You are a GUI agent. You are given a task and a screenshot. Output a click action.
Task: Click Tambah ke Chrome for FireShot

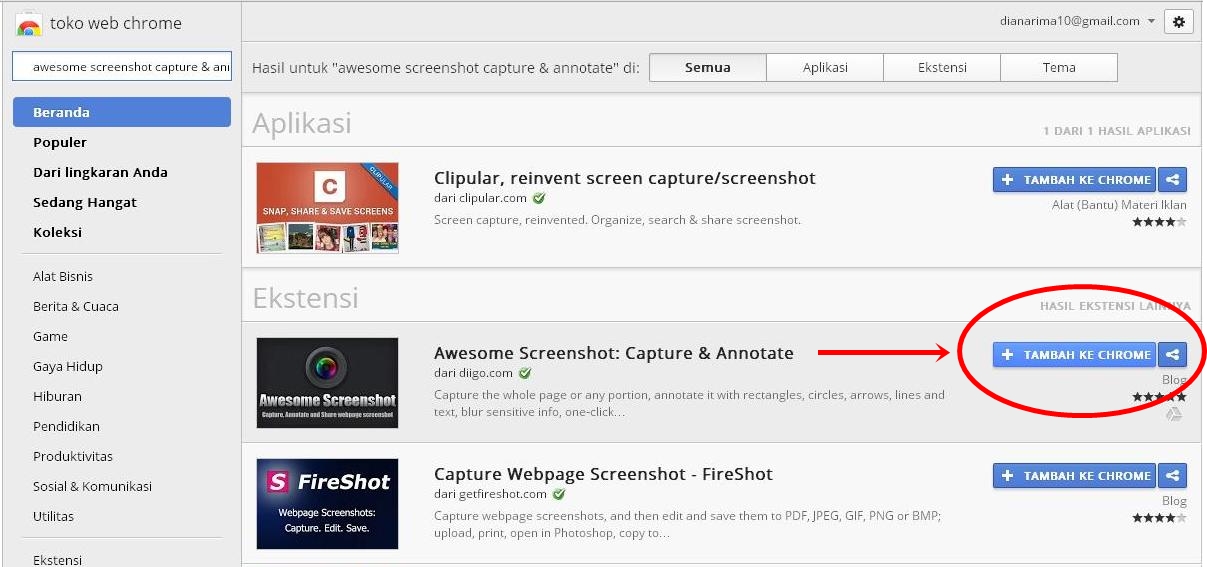[x=1074, y=476]
